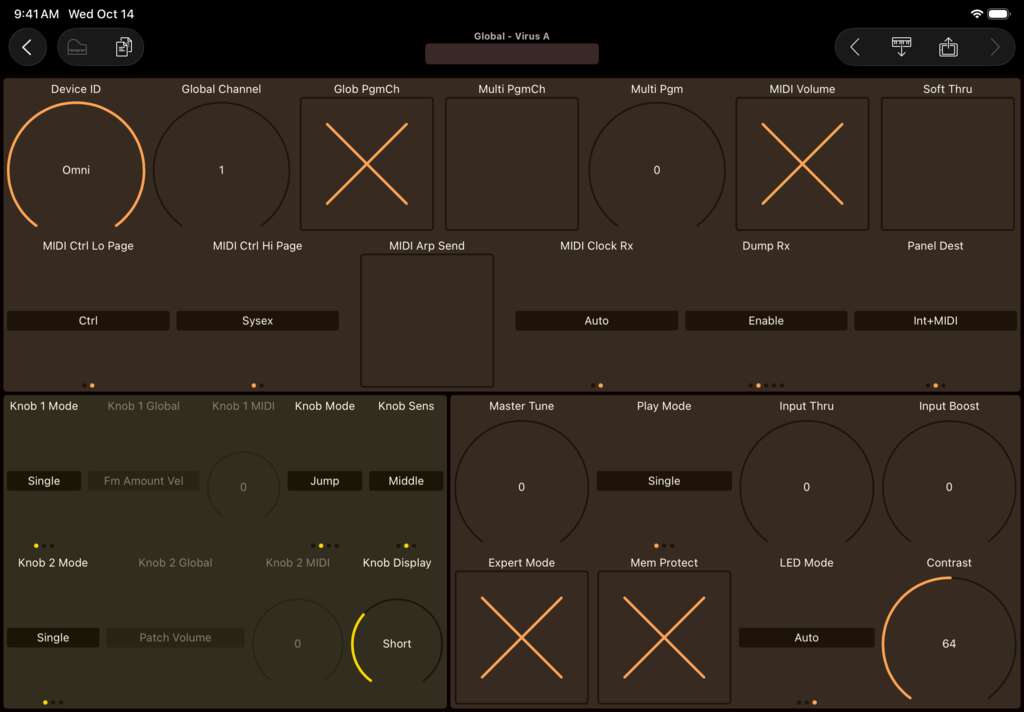Viewport: 1024px width, 712px height.
Task: Disable the Mem Protect toggle
Action: tap(664, 638)
